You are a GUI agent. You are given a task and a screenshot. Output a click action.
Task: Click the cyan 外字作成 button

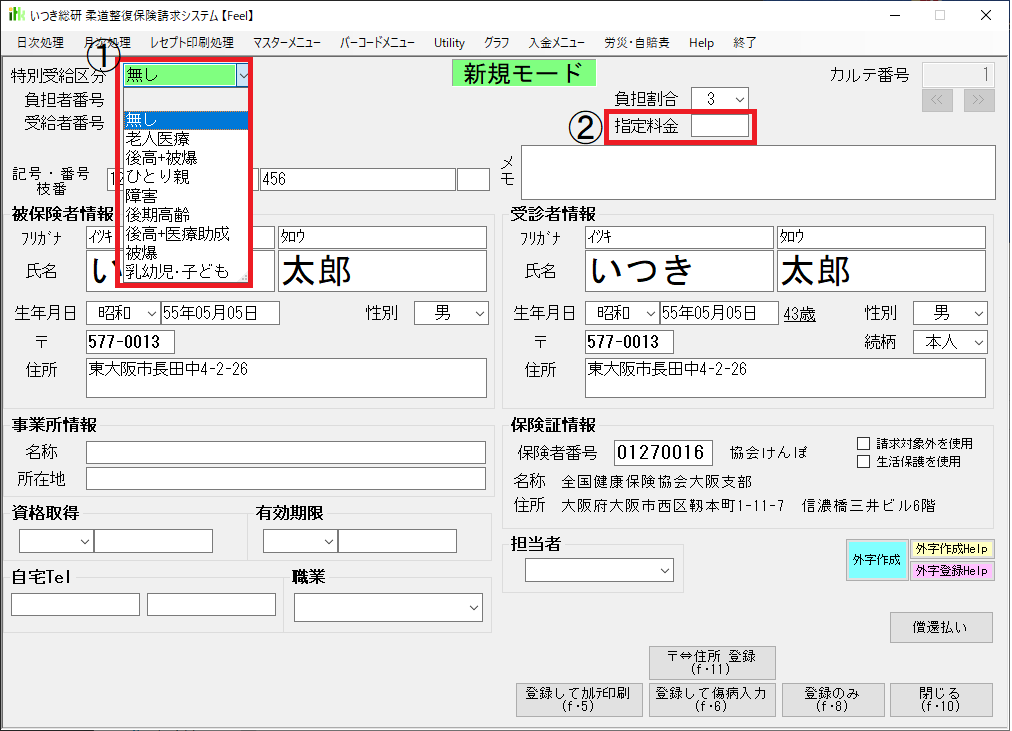coord(877,560)
